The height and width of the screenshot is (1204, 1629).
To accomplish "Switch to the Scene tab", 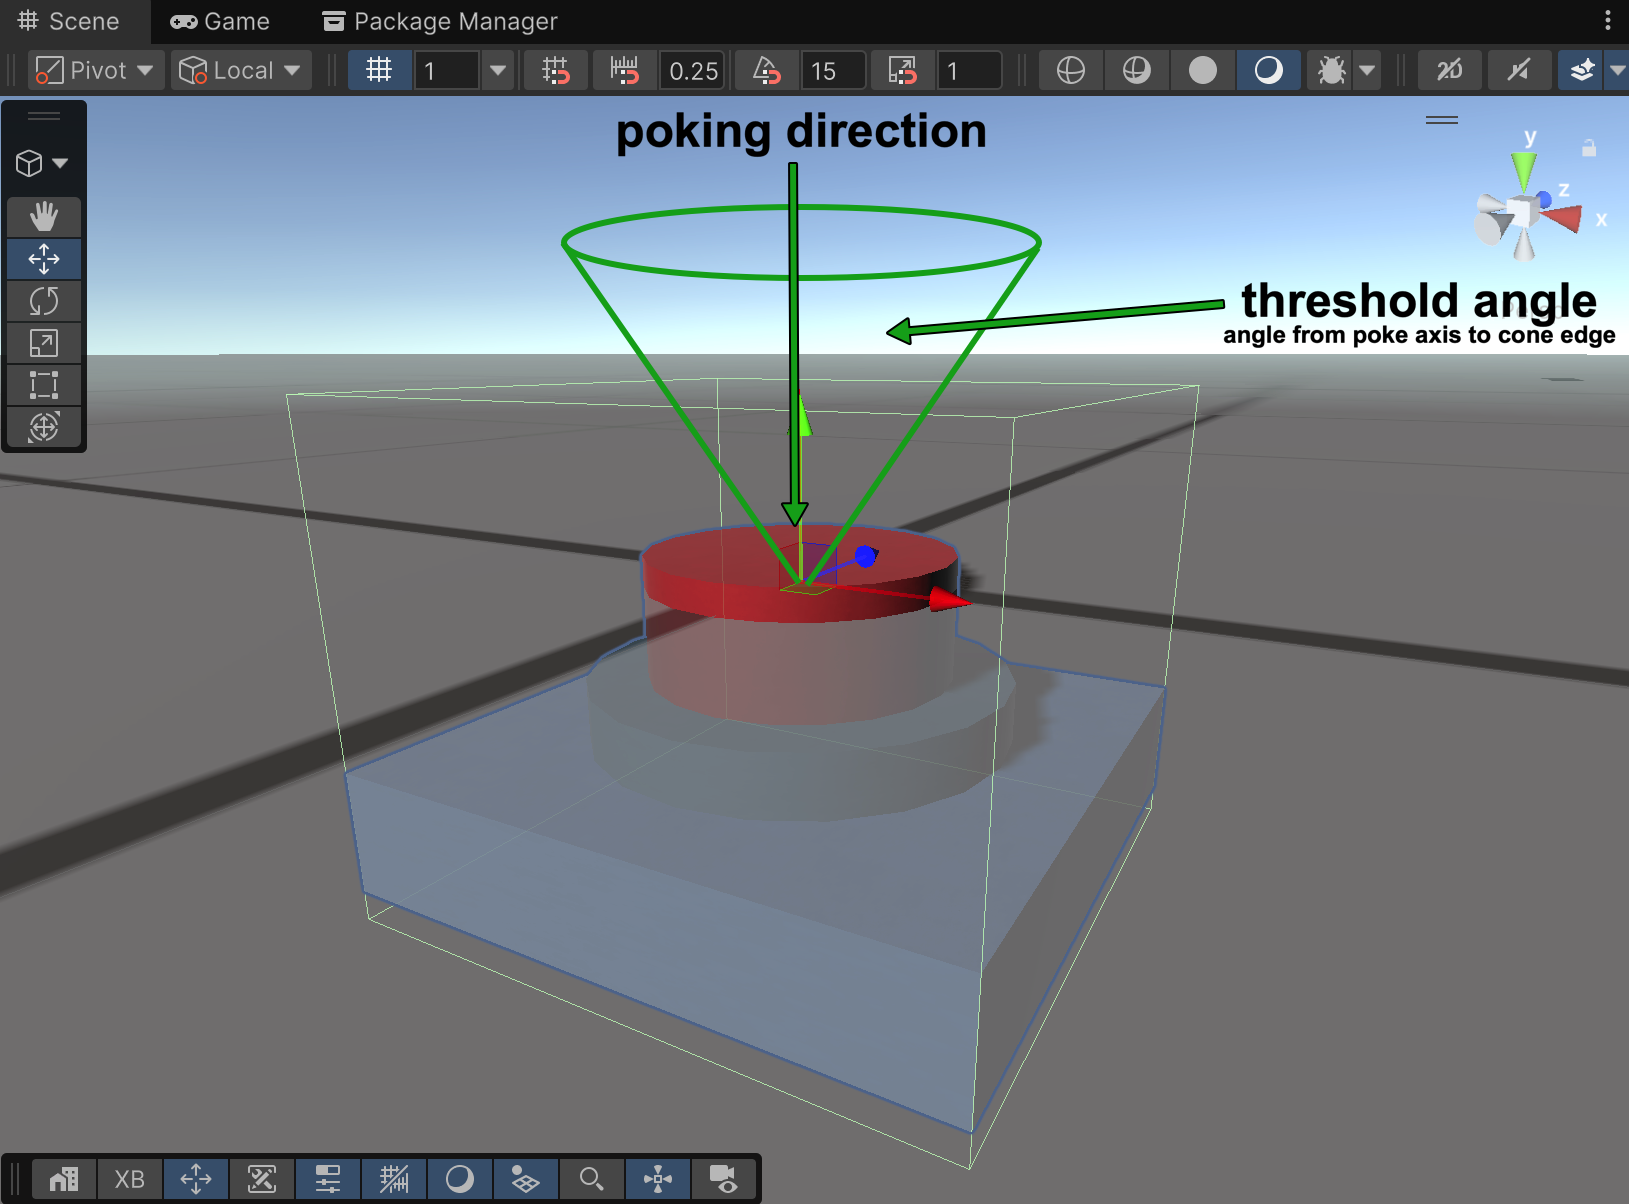I will [x=69, y=21].
